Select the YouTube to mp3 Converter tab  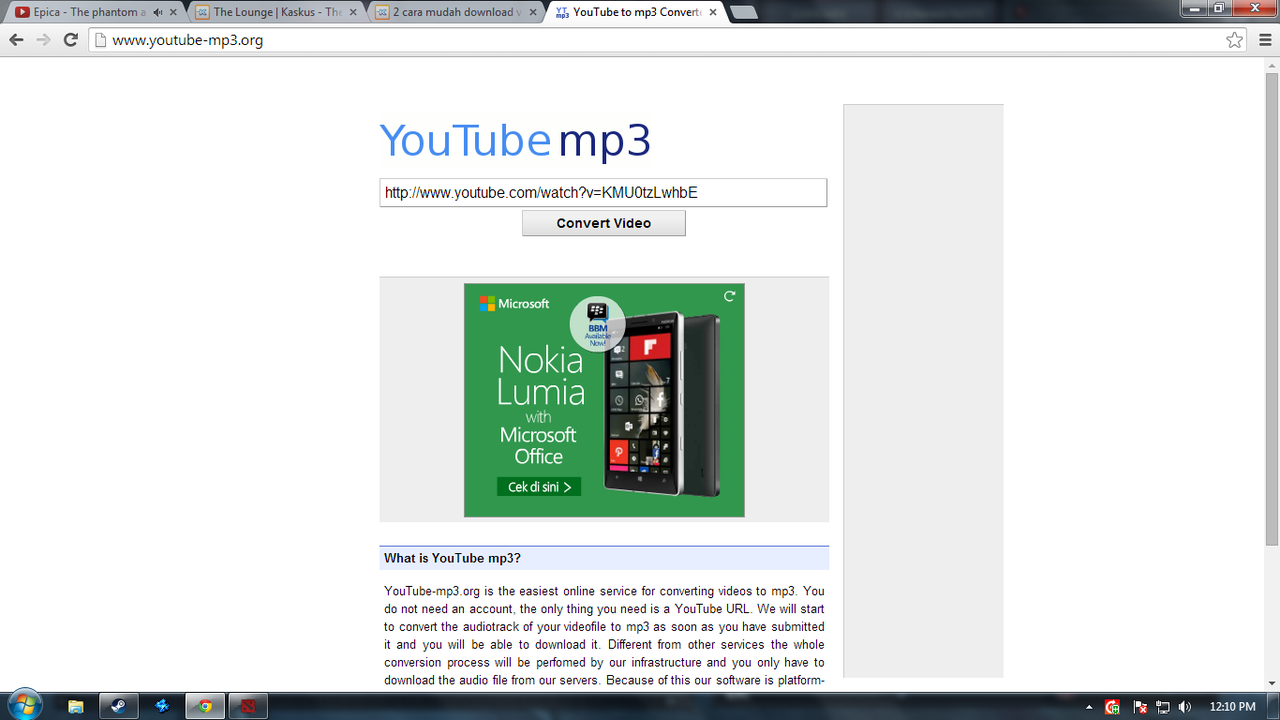[636, 13]
